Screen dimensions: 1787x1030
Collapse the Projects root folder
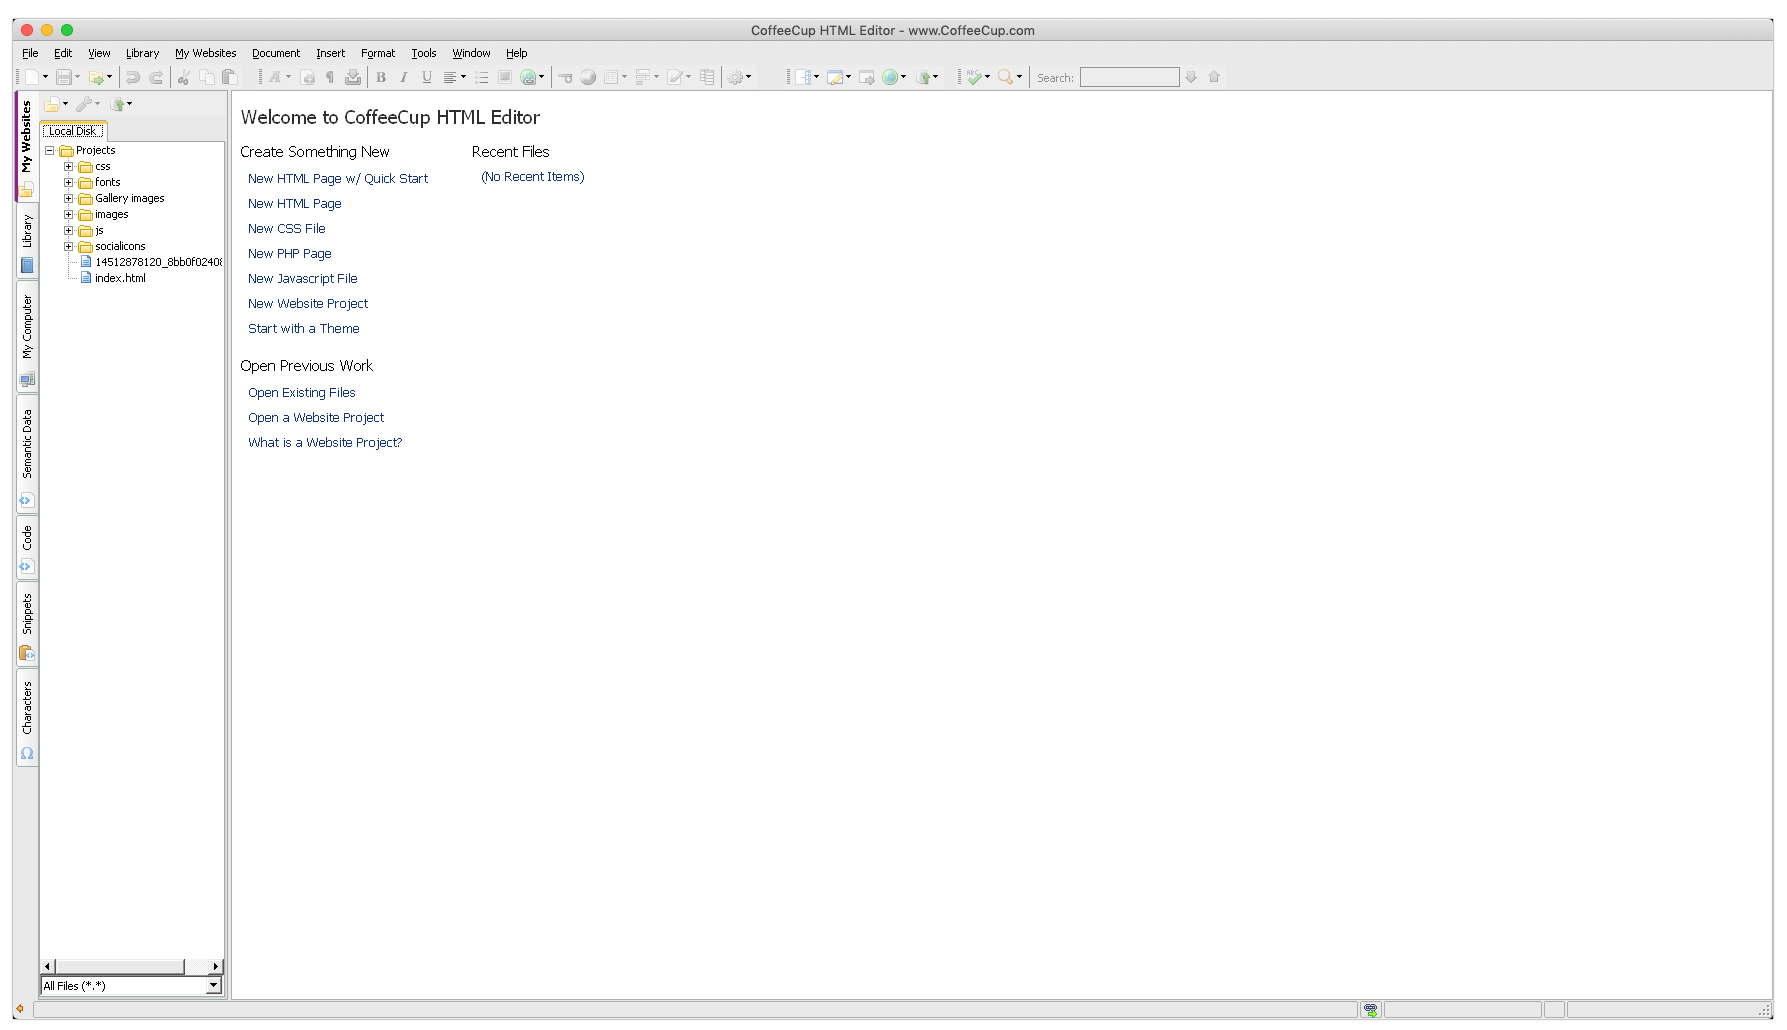(49, 150)
